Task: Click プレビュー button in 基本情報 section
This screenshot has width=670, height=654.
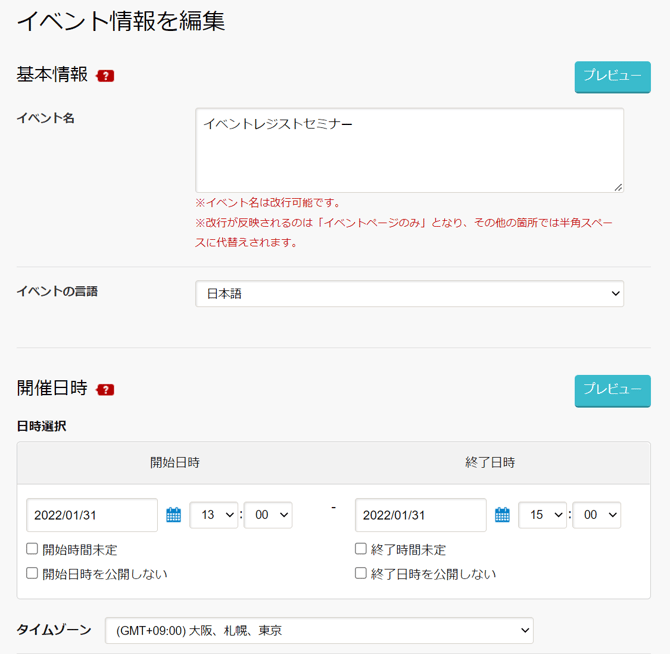Action: (612, 77)
